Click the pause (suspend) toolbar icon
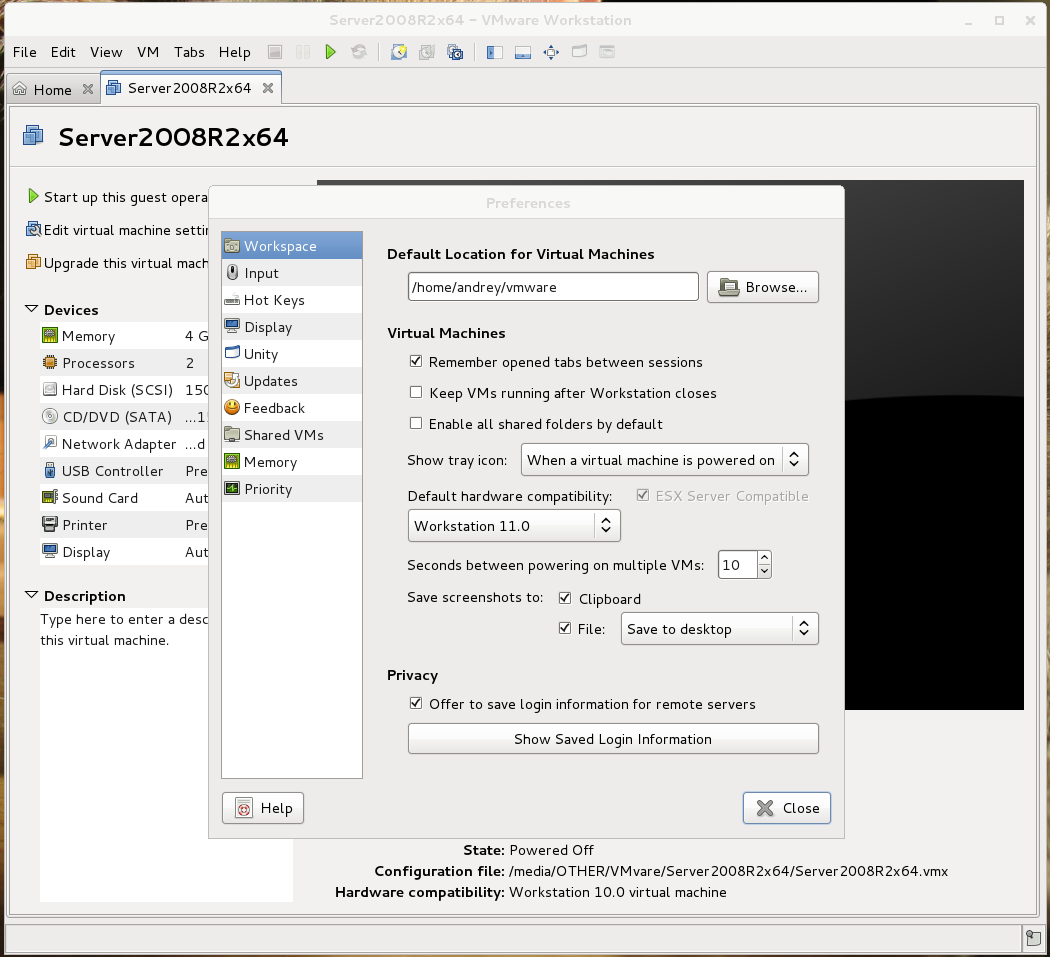The image size is (1050, 957). point(303,52)
